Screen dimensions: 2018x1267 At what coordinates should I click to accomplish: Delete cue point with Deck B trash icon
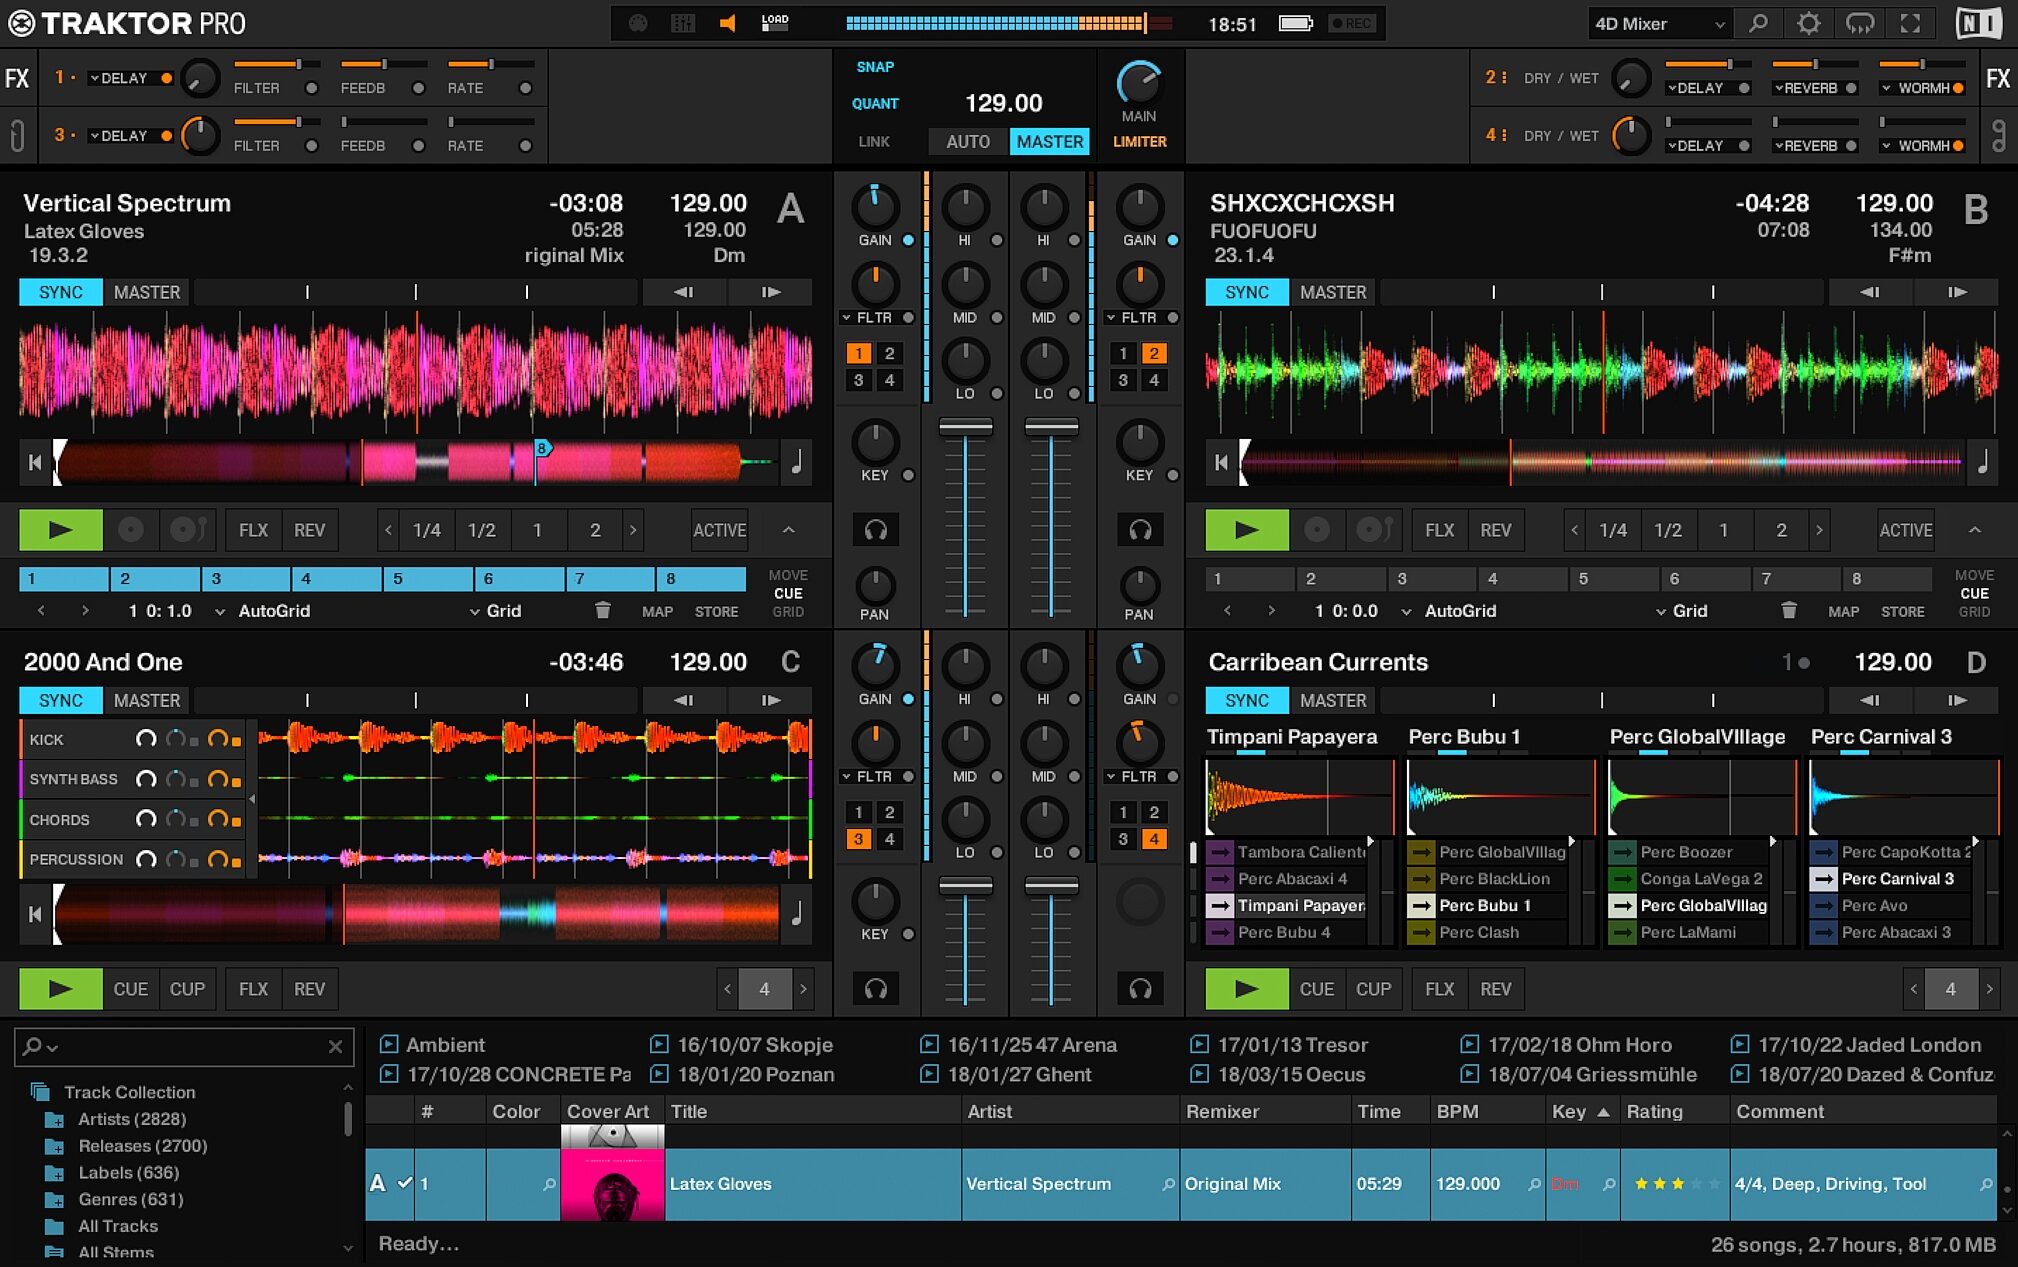pyautogui.click(x=1788, y=610)
